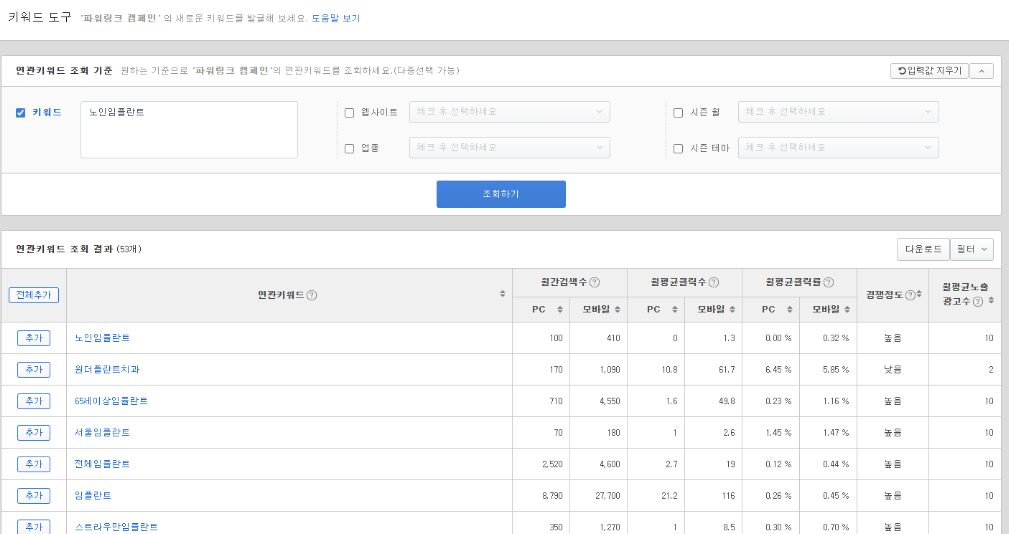1009x534 pixels.
Task: Open 서울임플란트 keyword link
Action: pos(102,432)
